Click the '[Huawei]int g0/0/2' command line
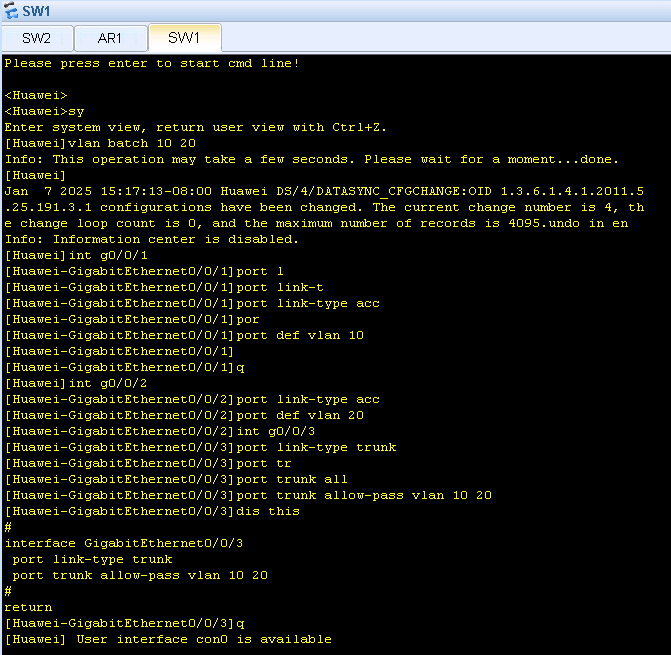The width and height of the screenshot is (671, 655). click(x=76, y=383)
